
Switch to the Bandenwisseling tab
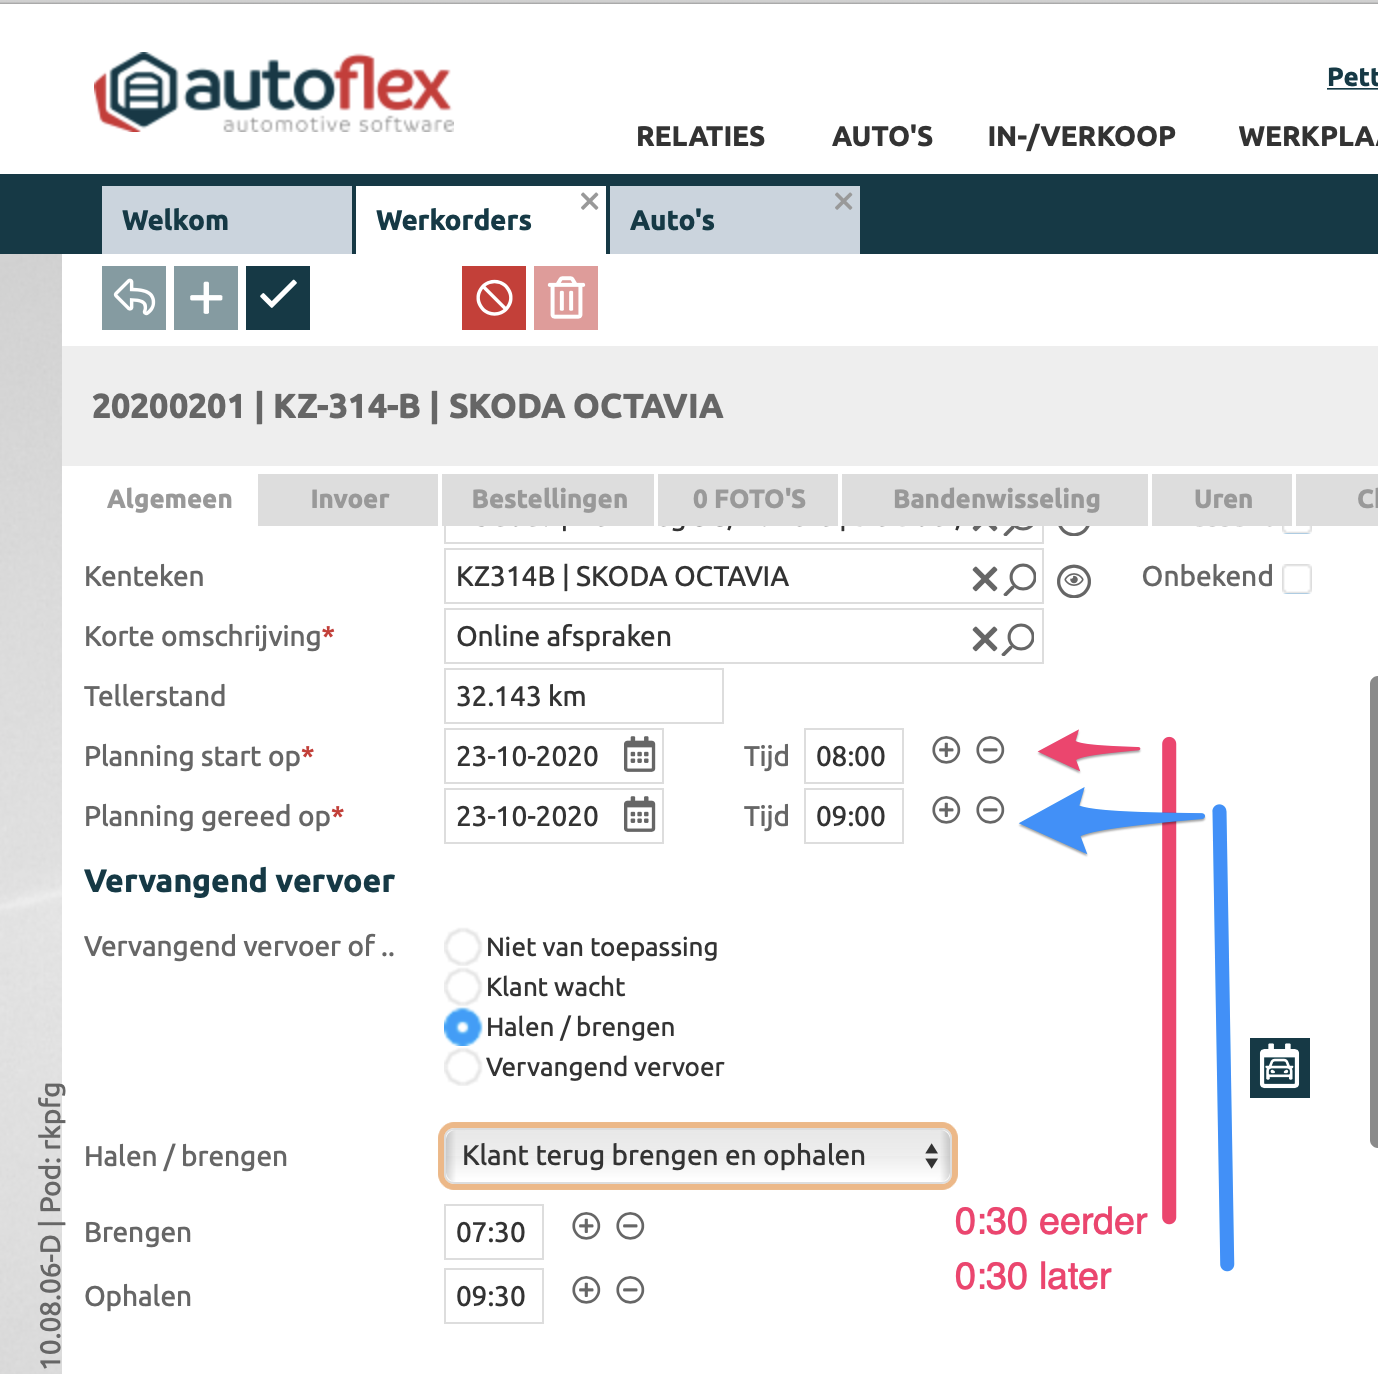click(x=996, y=499)
